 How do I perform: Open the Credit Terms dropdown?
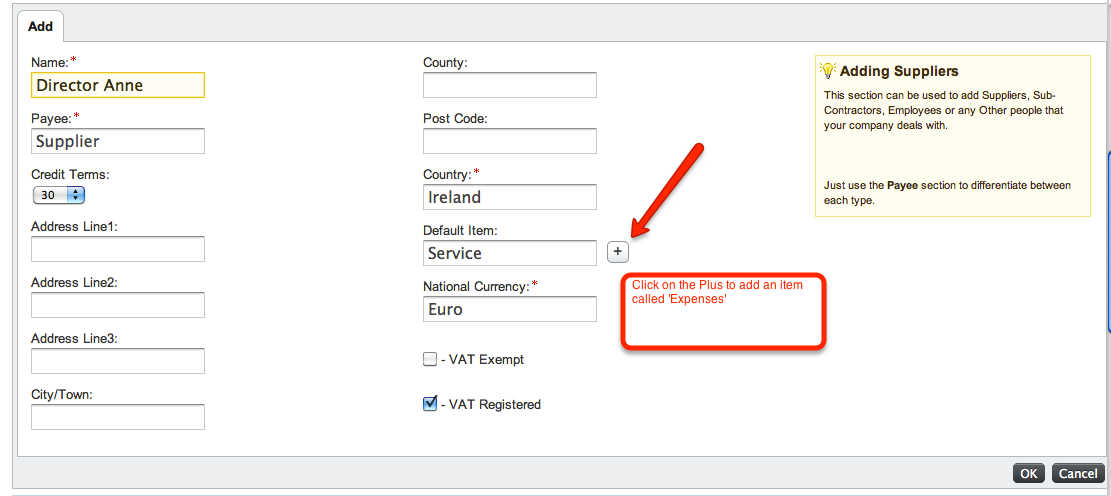click(x=59, y=195)
